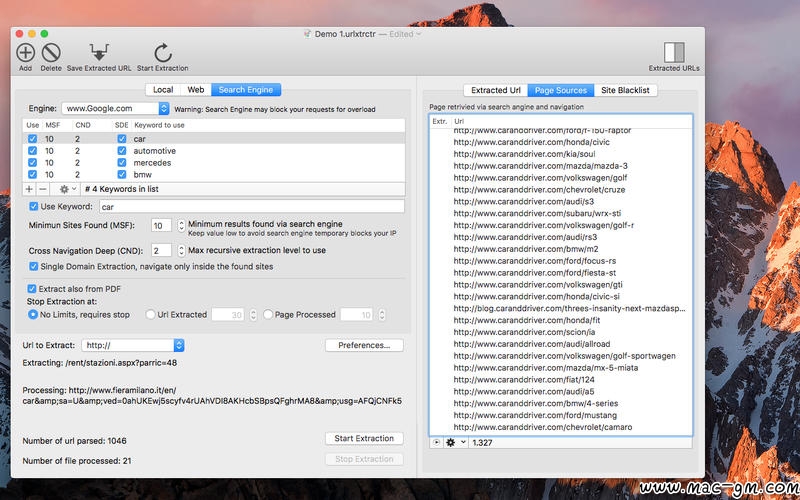The height and width of the screenshot is (500, 800).
Task: Click the Add toolbar icon
Action: pos(26,53)
